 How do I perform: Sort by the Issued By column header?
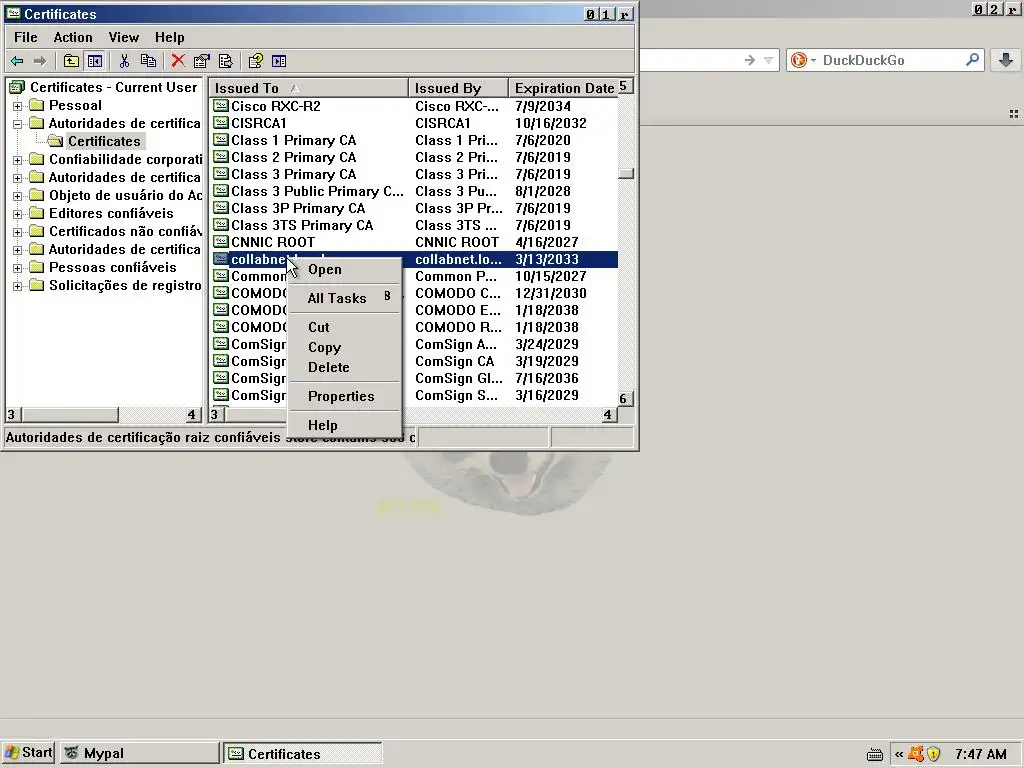(x=458, y=88)
